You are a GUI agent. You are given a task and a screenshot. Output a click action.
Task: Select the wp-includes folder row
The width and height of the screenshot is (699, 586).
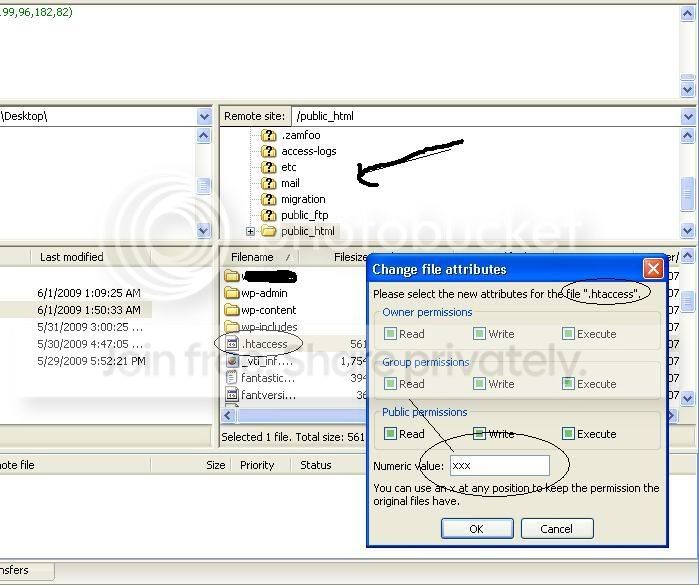coord(294,327)
